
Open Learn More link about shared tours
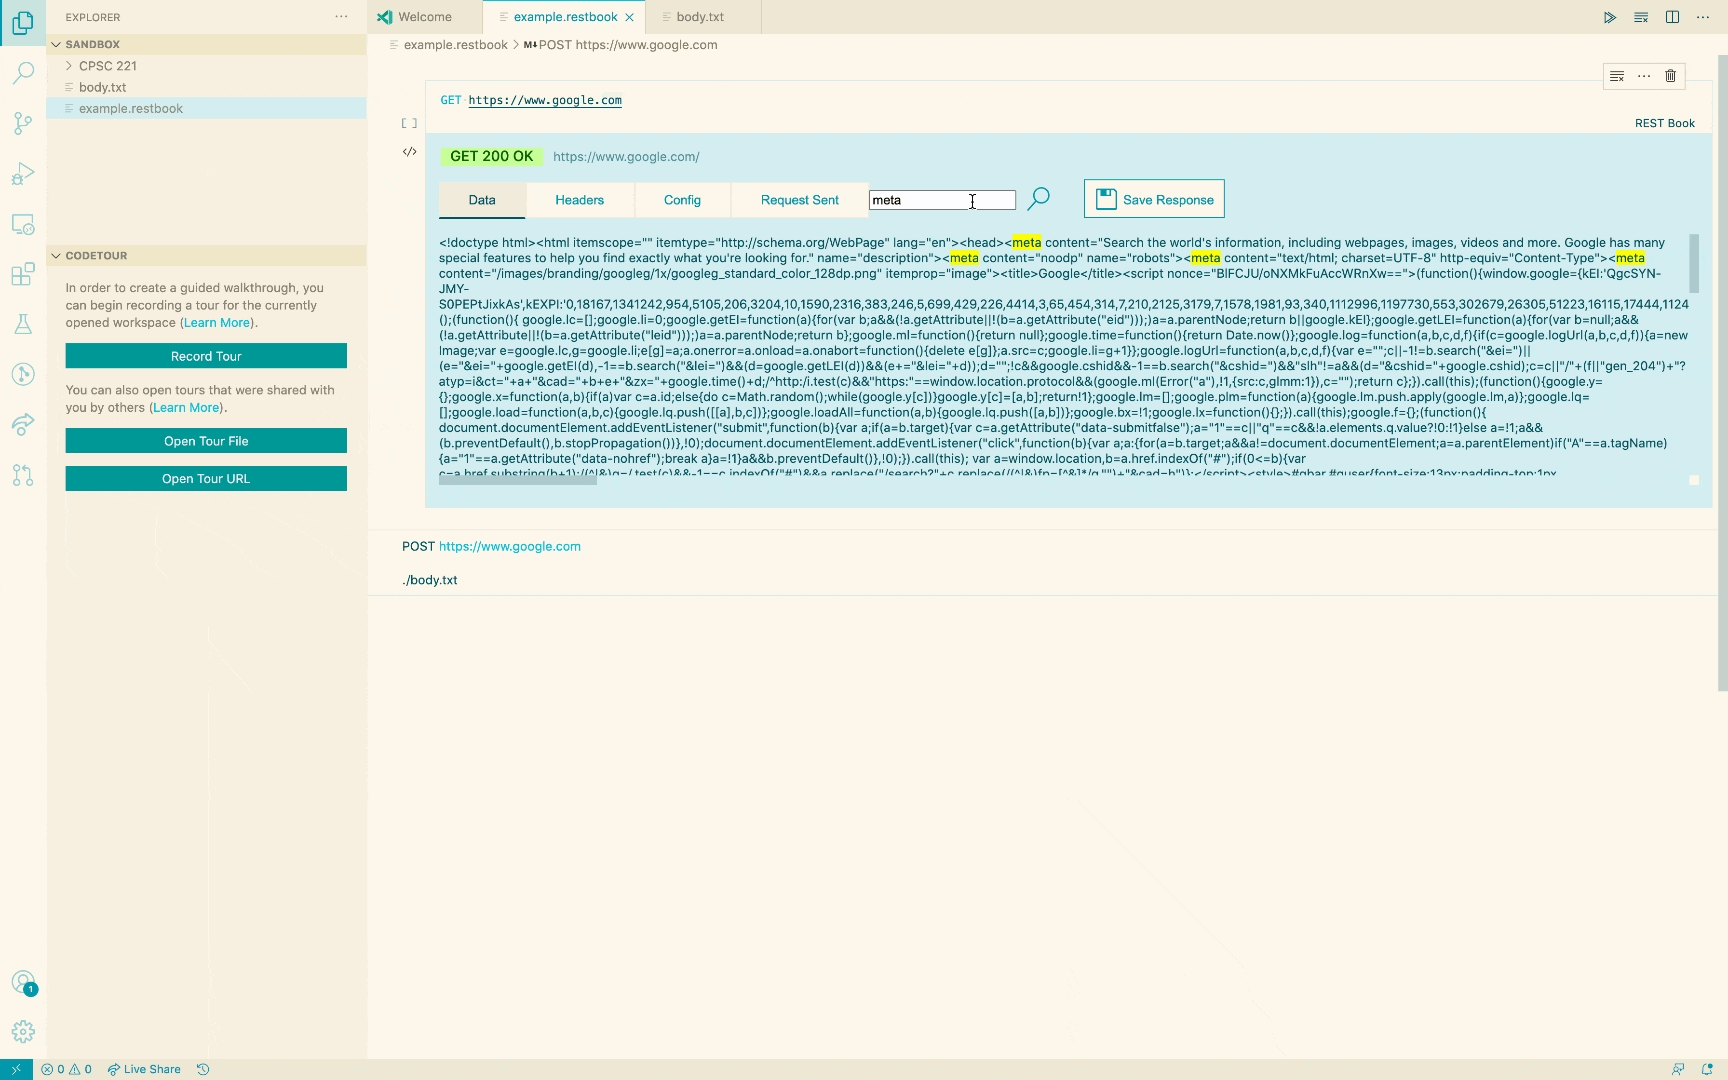click(186, 408)
